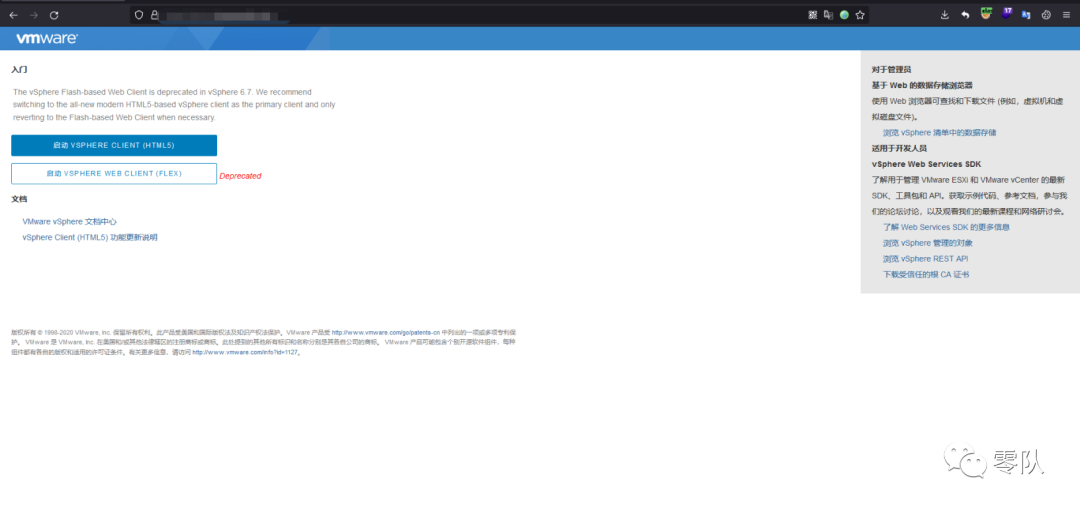Click the 对于管理员 heading
The height and width of the screenshot is (510, 1080).
click(x=891, y=70)
